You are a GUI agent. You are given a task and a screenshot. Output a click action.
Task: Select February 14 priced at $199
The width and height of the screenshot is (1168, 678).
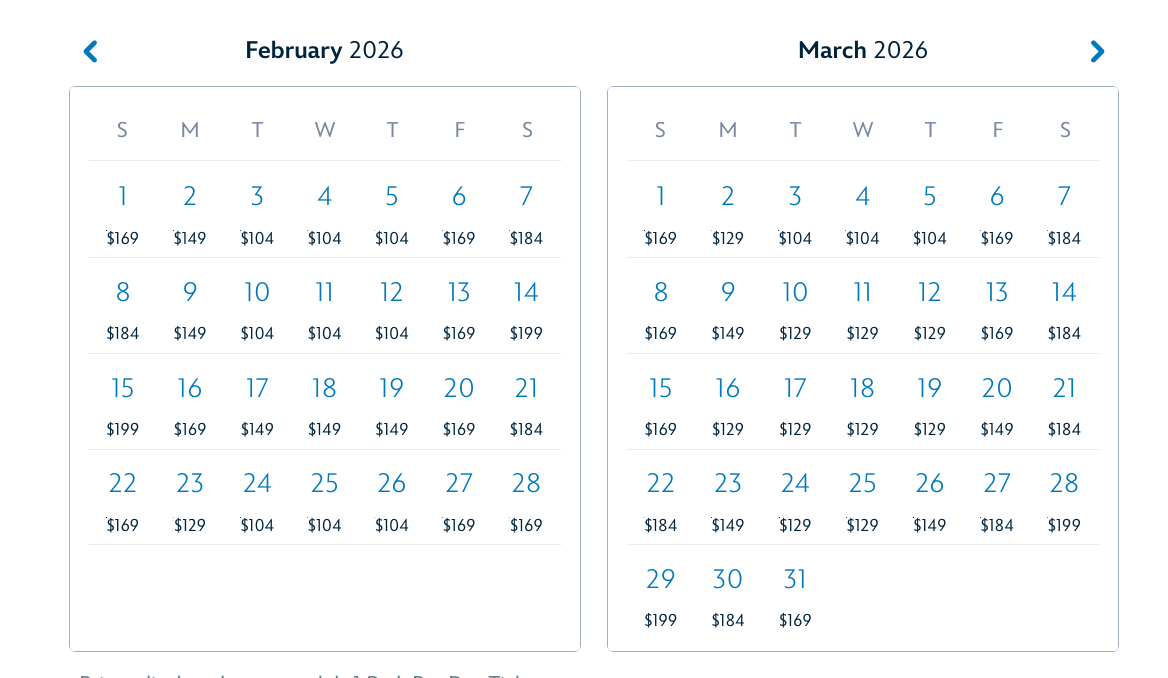click(x=526, y=306)
